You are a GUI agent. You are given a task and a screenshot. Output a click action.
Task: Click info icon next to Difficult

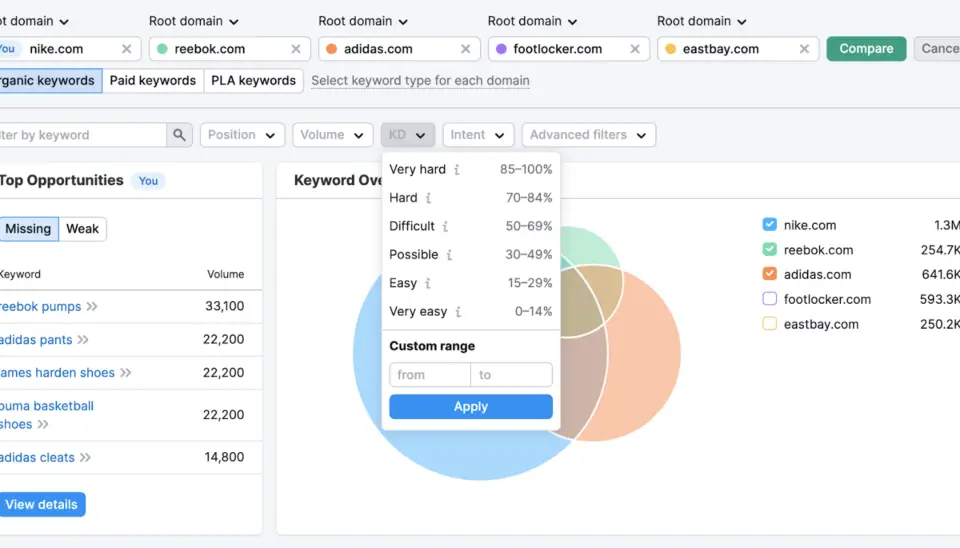click(x=445, y=227)
